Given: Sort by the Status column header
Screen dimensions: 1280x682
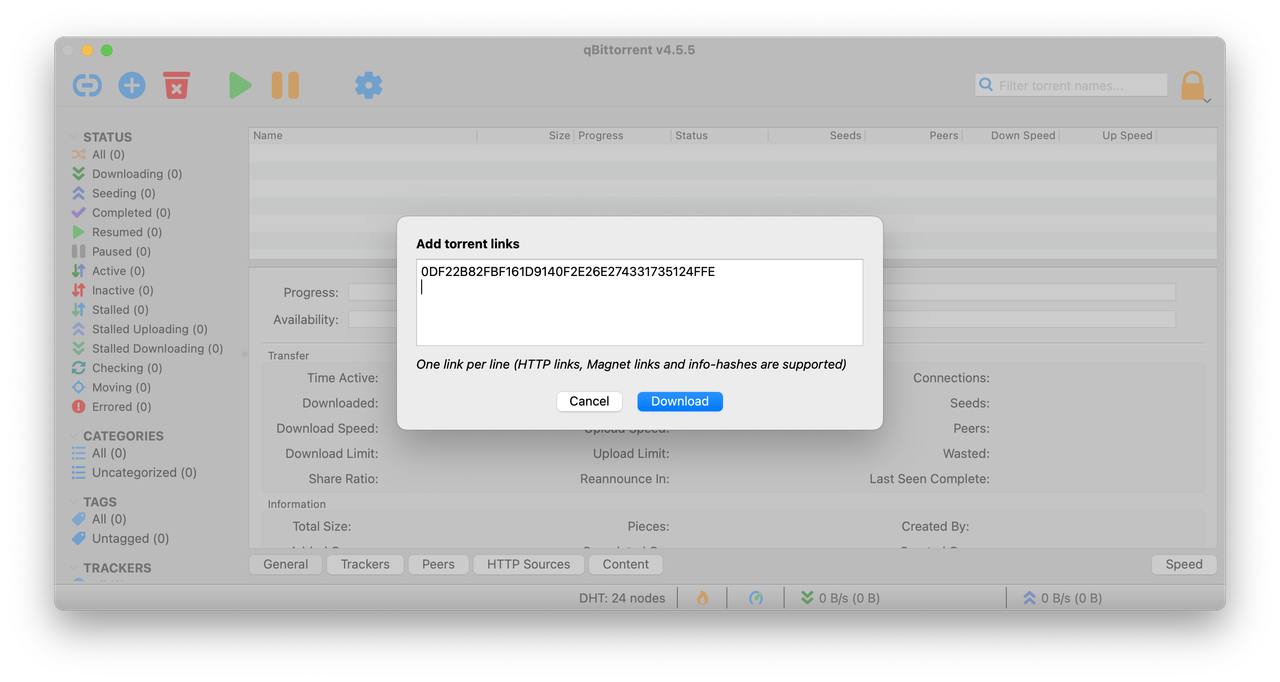Looking at the screenshot, I should pos(719,136).
